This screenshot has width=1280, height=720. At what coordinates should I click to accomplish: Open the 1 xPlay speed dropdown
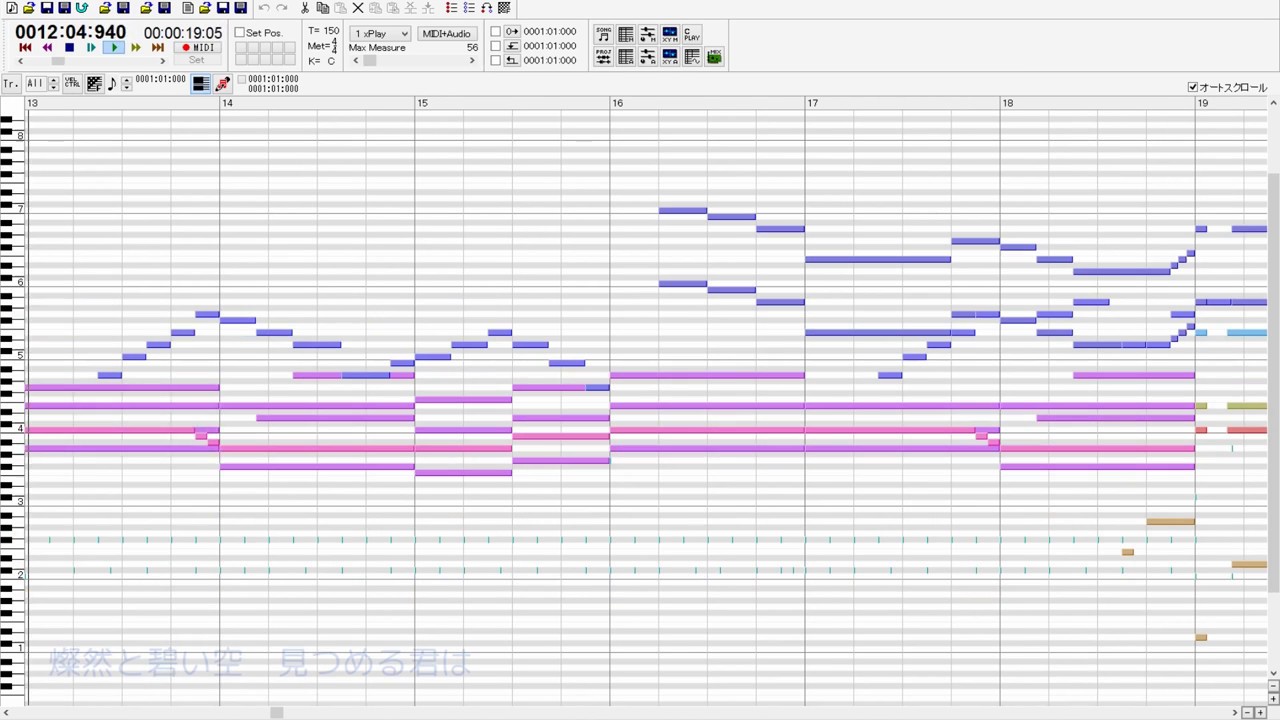(380, 34)
